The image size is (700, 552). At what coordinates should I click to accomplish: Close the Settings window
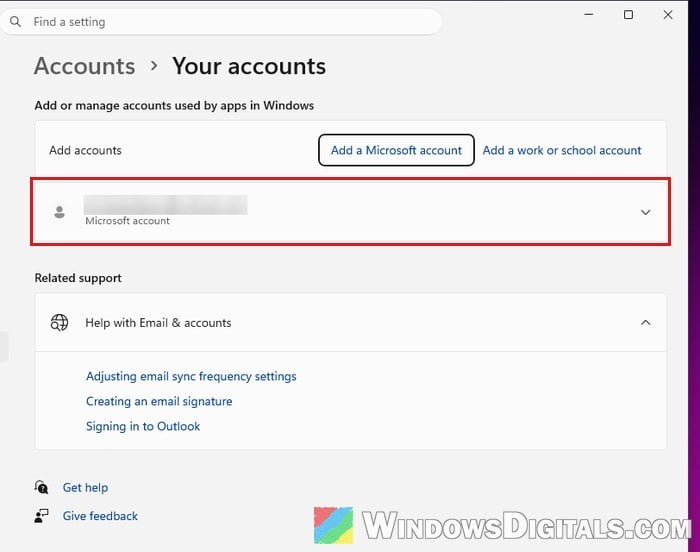point(668,14)
